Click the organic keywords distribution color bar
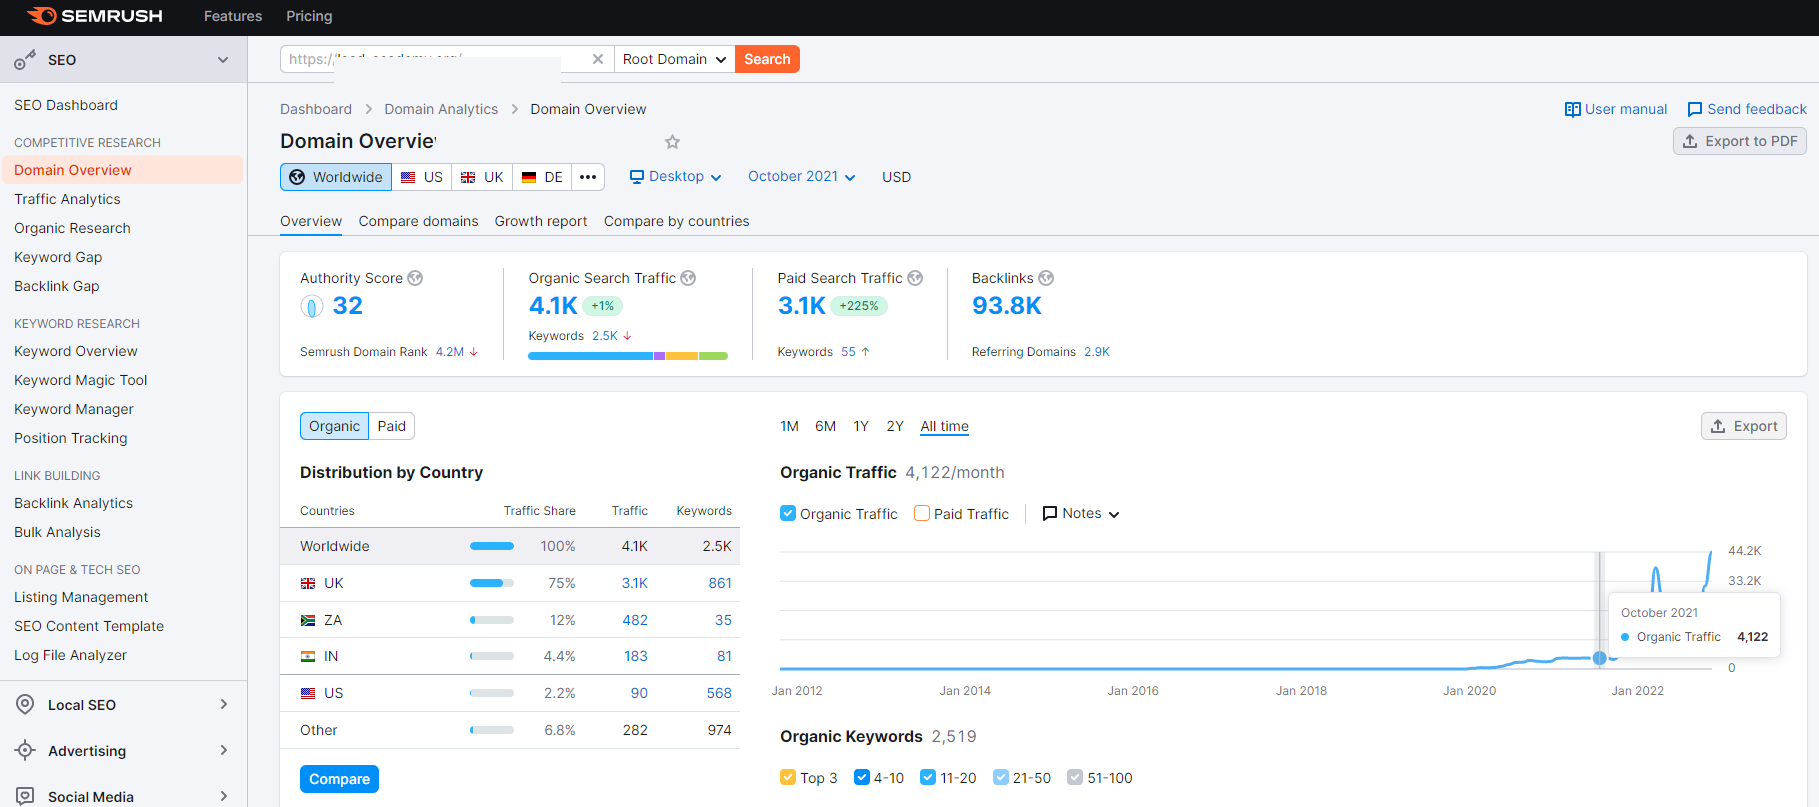The width and height of the screenshot is (1819, 807). [x=628, y=356]
